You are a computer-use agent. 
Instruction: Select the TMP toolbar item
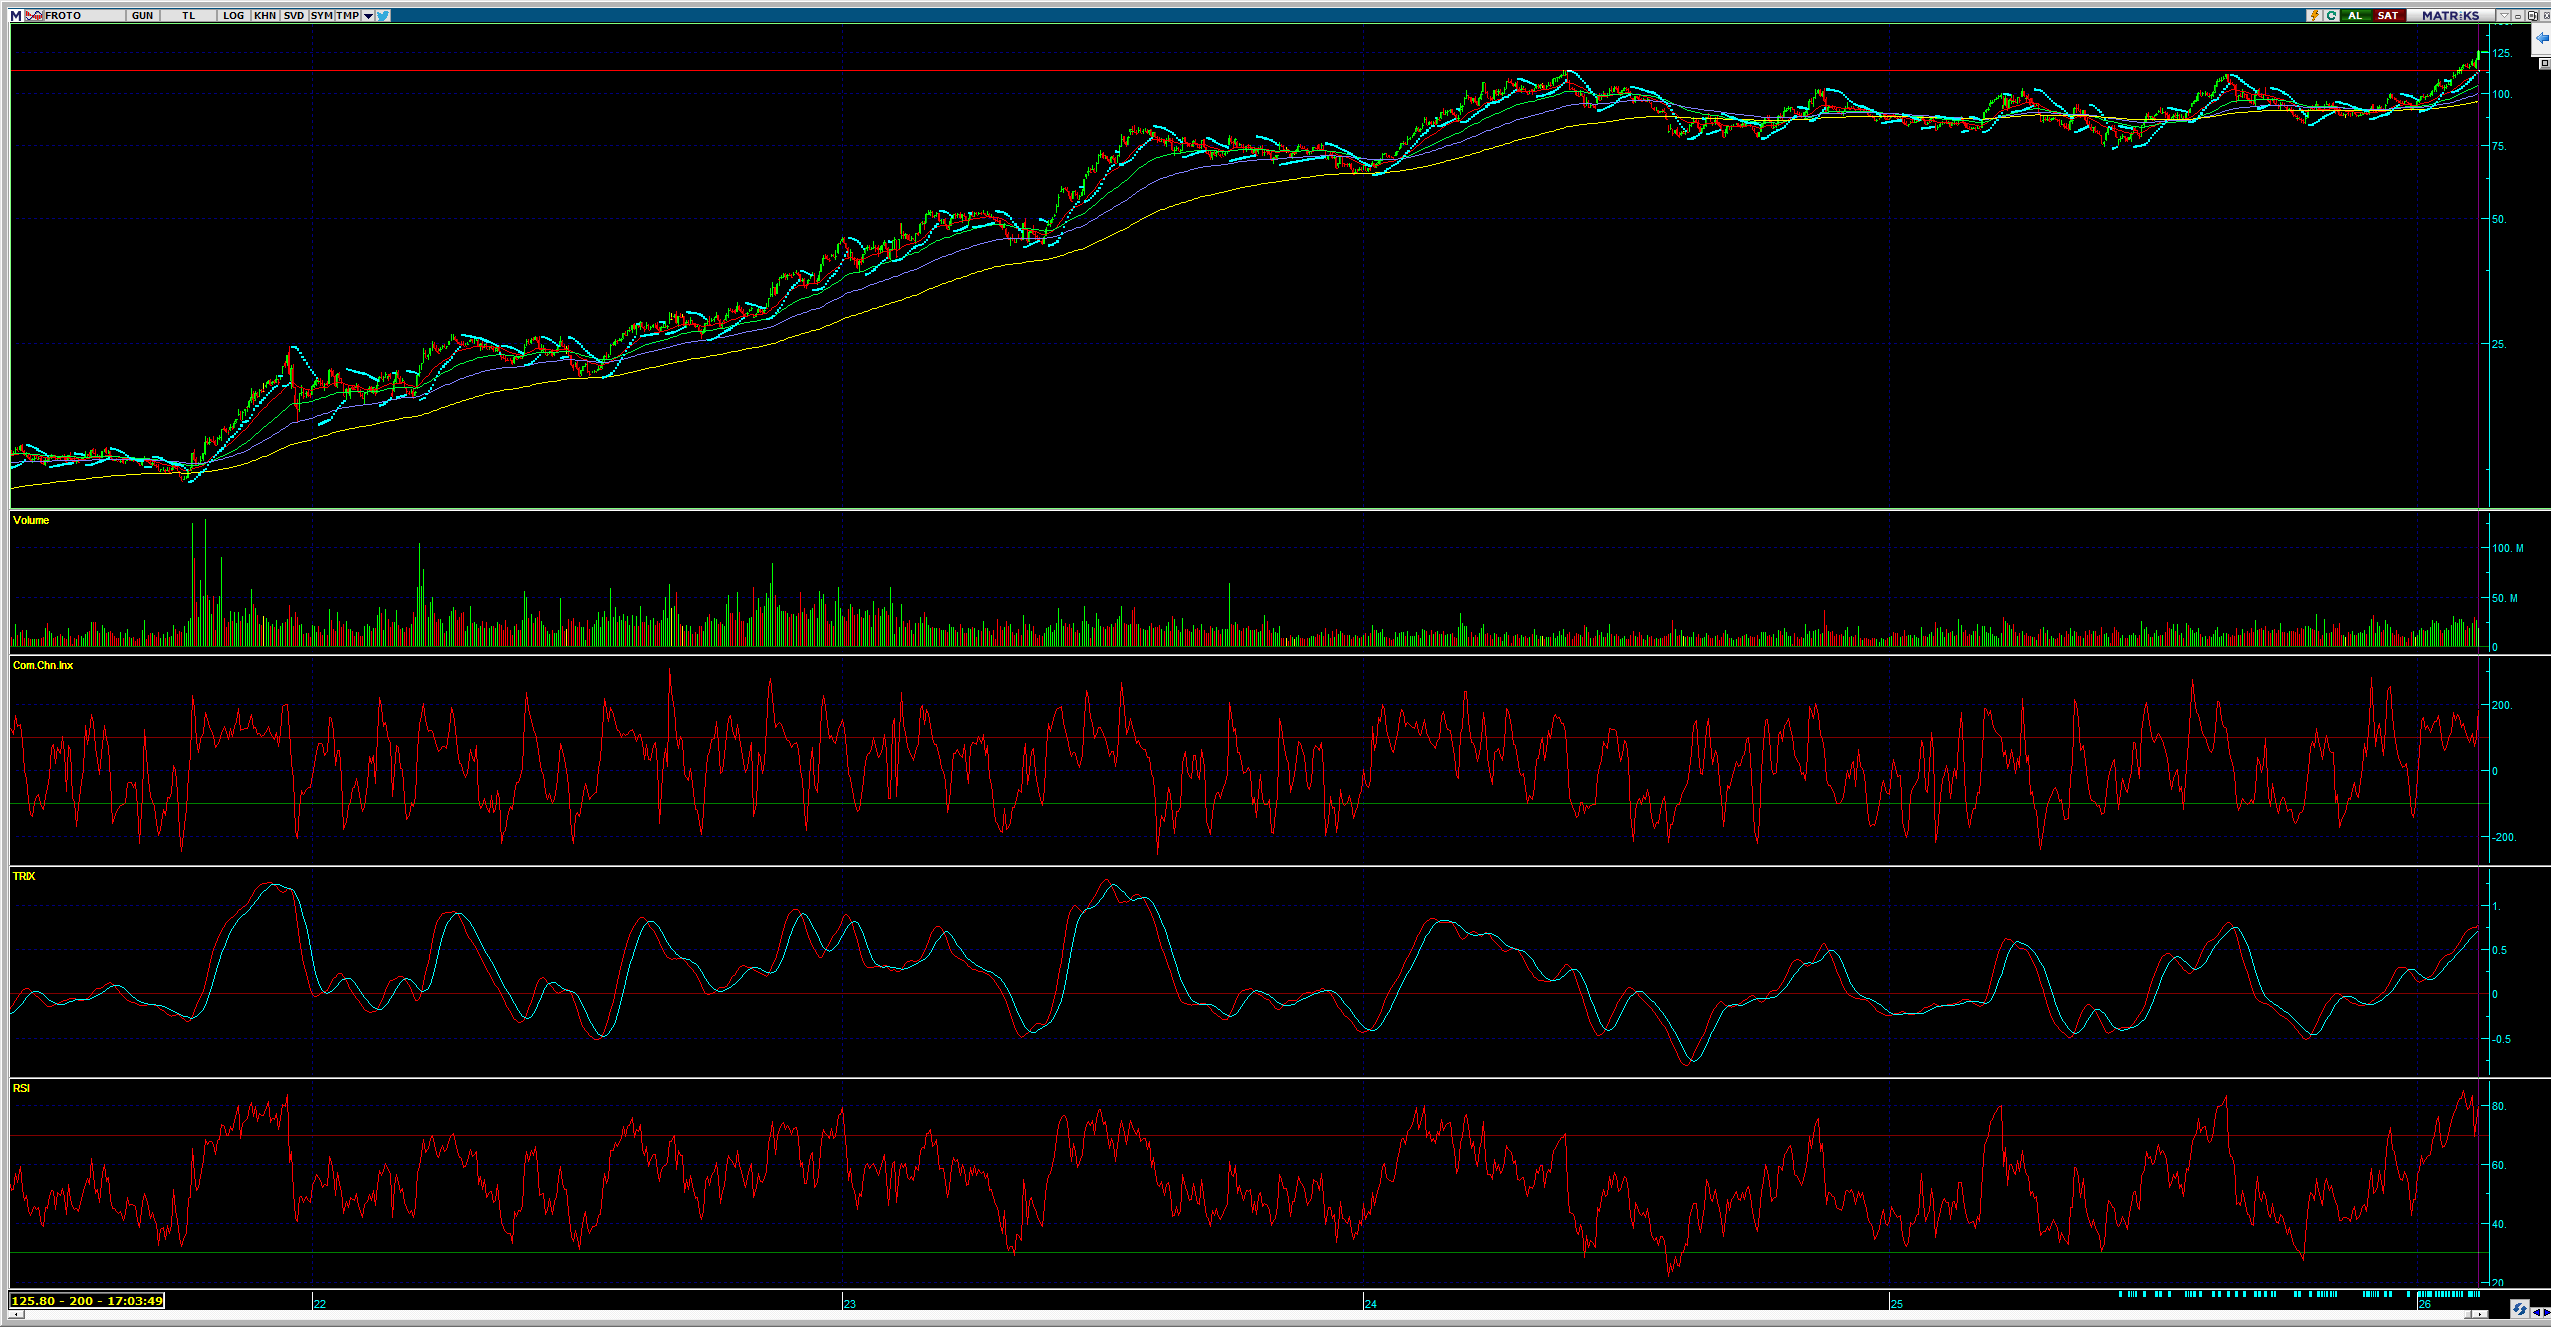(x=347, y=15)
